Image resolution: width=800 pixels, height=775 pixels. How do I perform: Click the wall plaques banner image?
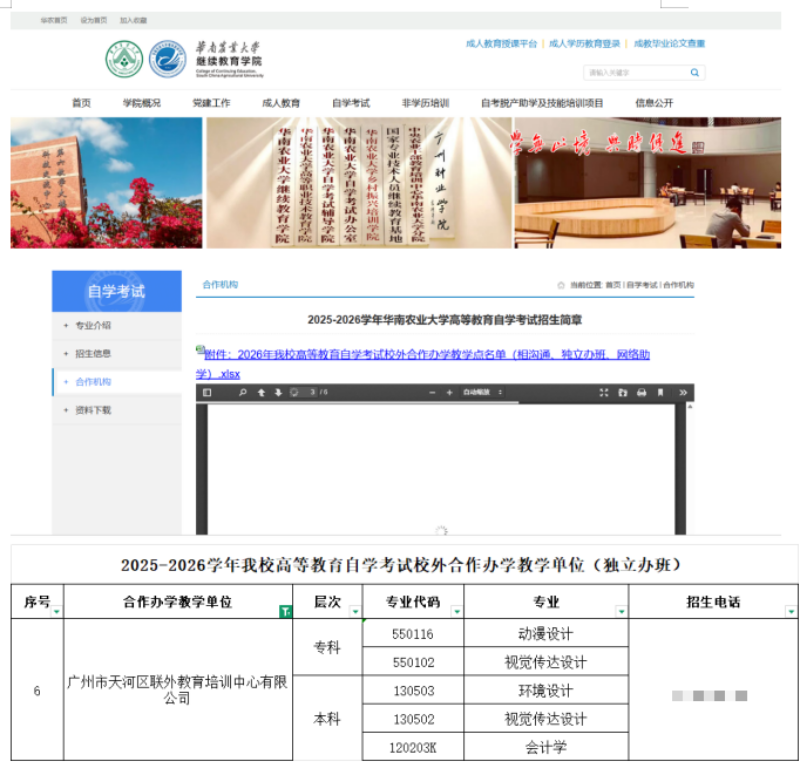pyautogui.click(x=359, y=183)
